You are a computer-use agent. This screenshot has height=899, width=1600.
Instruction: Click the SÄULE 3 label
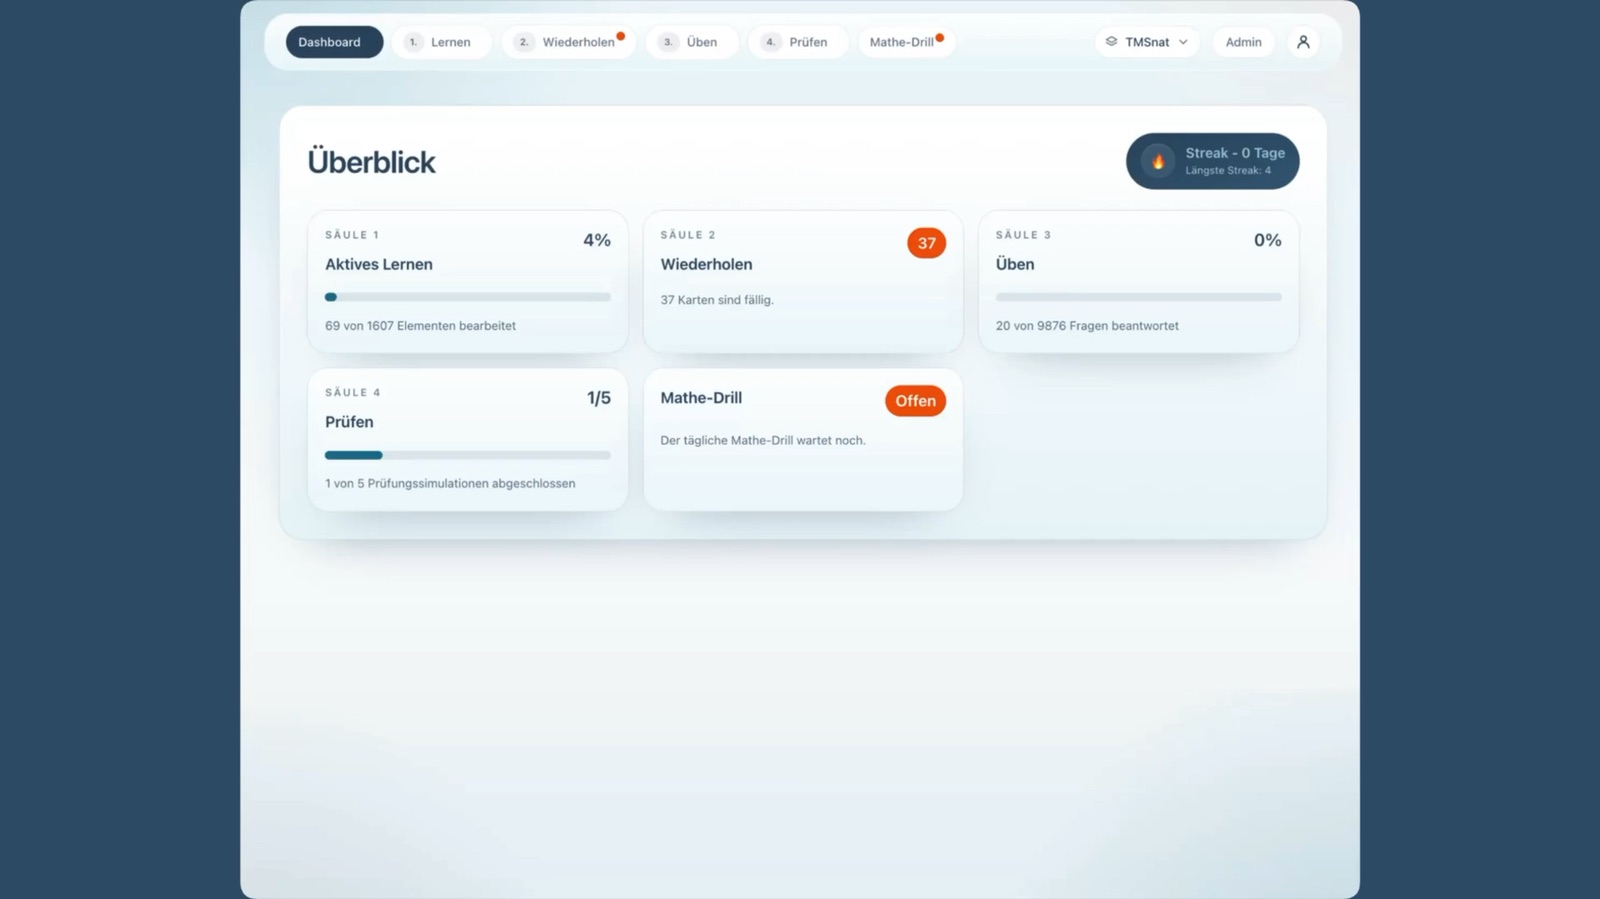pos(1023,235)
